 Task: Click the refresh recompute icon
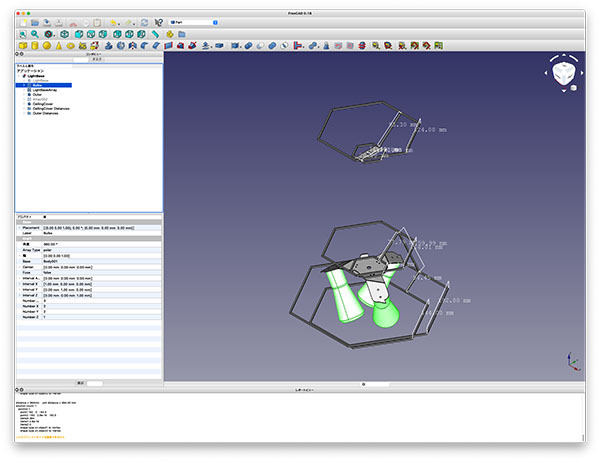point(146,20)
